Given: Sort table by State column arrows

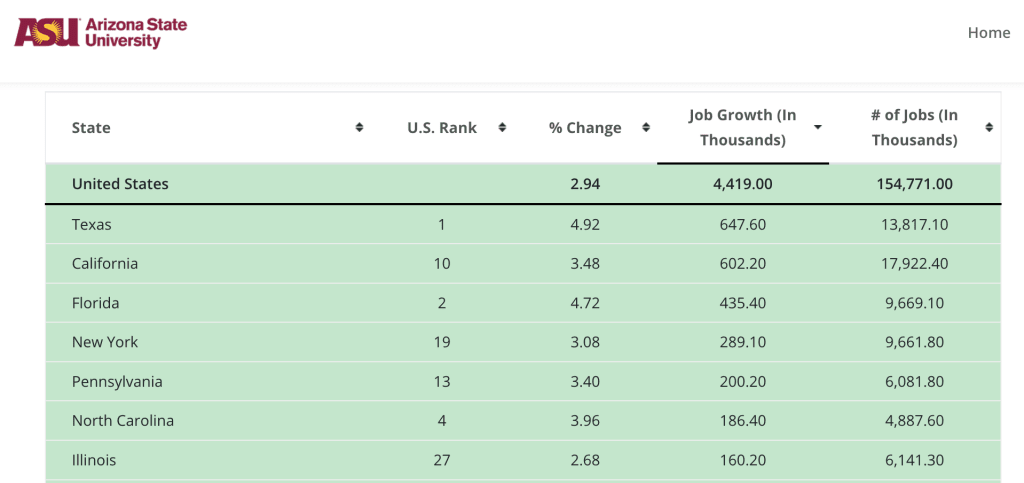Looking at the screenshot, I should (359, 127).
